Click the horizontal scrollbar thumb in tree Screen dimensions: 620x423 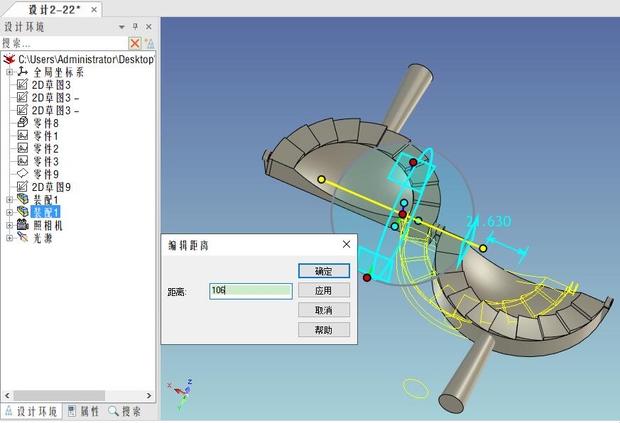(x=59, y=395)
